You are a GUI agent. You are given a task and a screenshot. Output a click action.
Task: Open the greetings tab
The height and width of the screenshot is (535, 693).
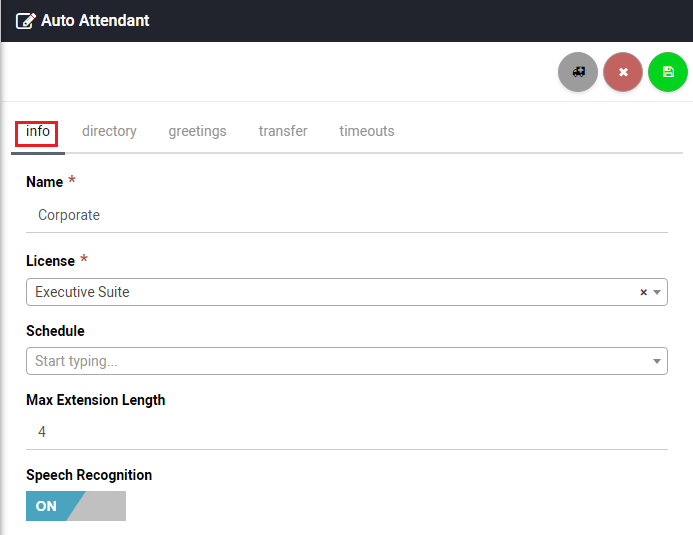(197, 131)
